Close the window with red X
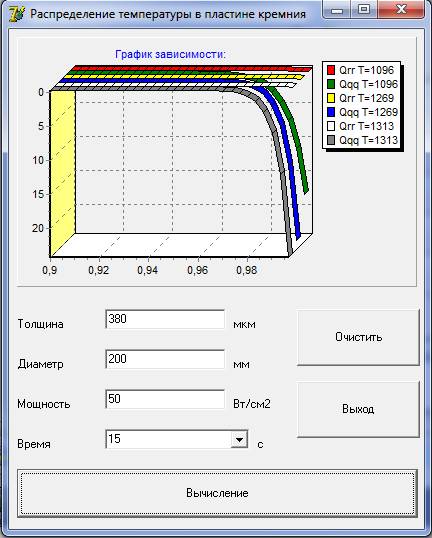Viewport: 432px width, 538px height. pyautogui.click(x=400, y=9)
